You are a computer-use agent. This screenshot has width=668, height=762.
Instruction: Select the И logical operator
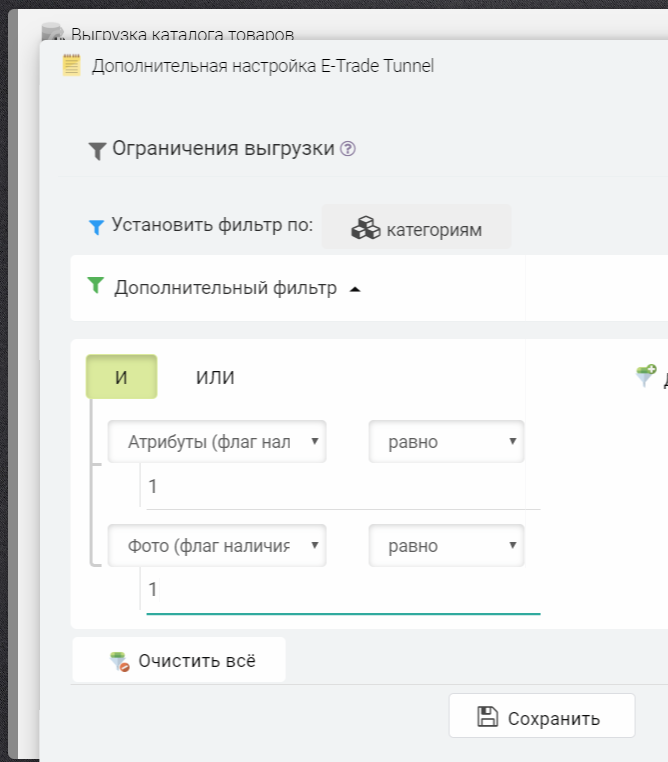click(x=121, y=377)
